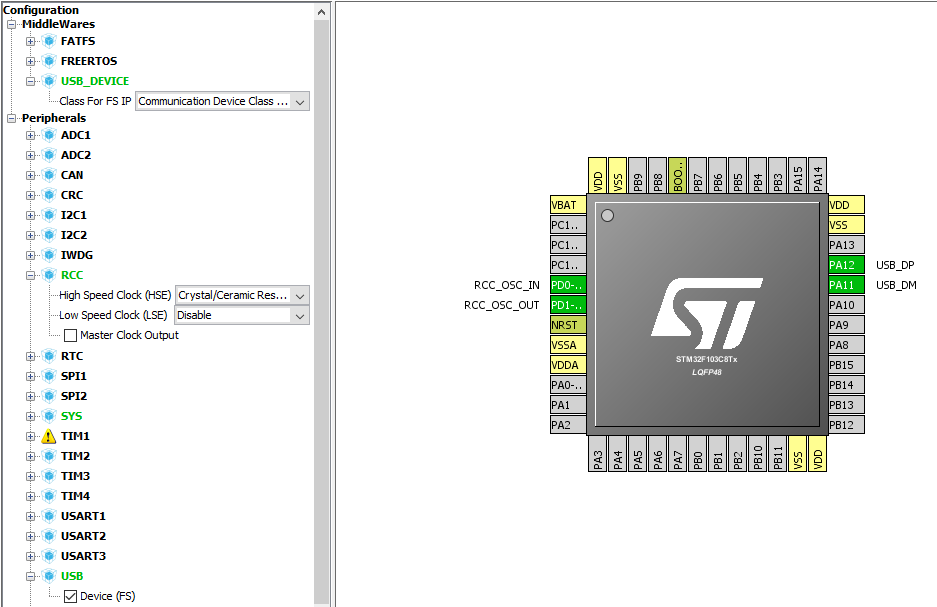Click the configuration panel vertical scrollbar
937x607 pixels.
click(x=321, y=311)
